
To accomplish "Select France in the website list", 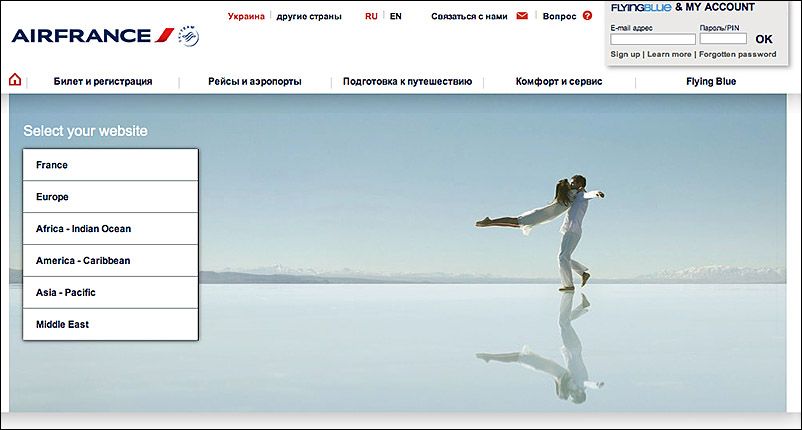I will point(110,165).
